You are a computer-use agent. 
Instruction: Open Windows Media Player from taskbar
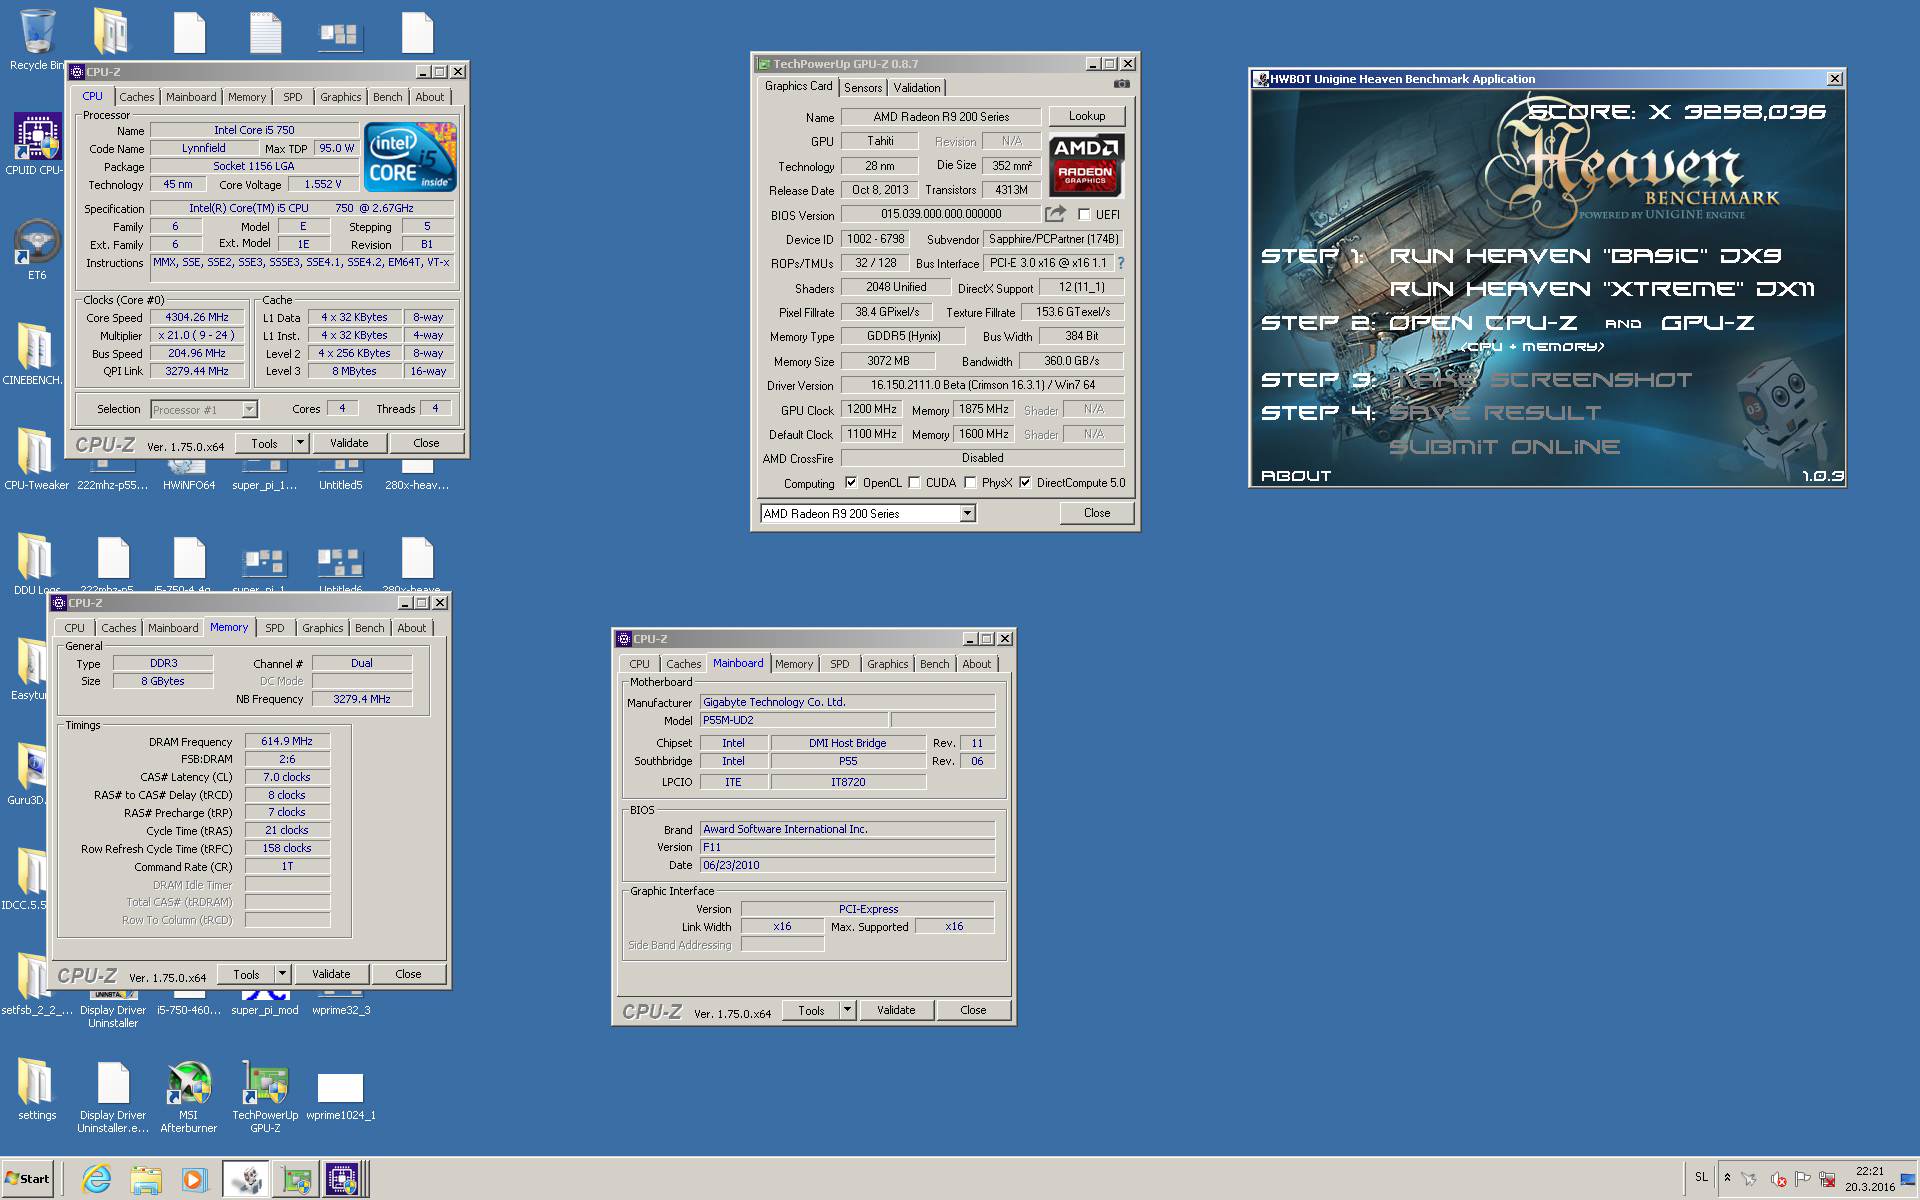pos(193,1179)
